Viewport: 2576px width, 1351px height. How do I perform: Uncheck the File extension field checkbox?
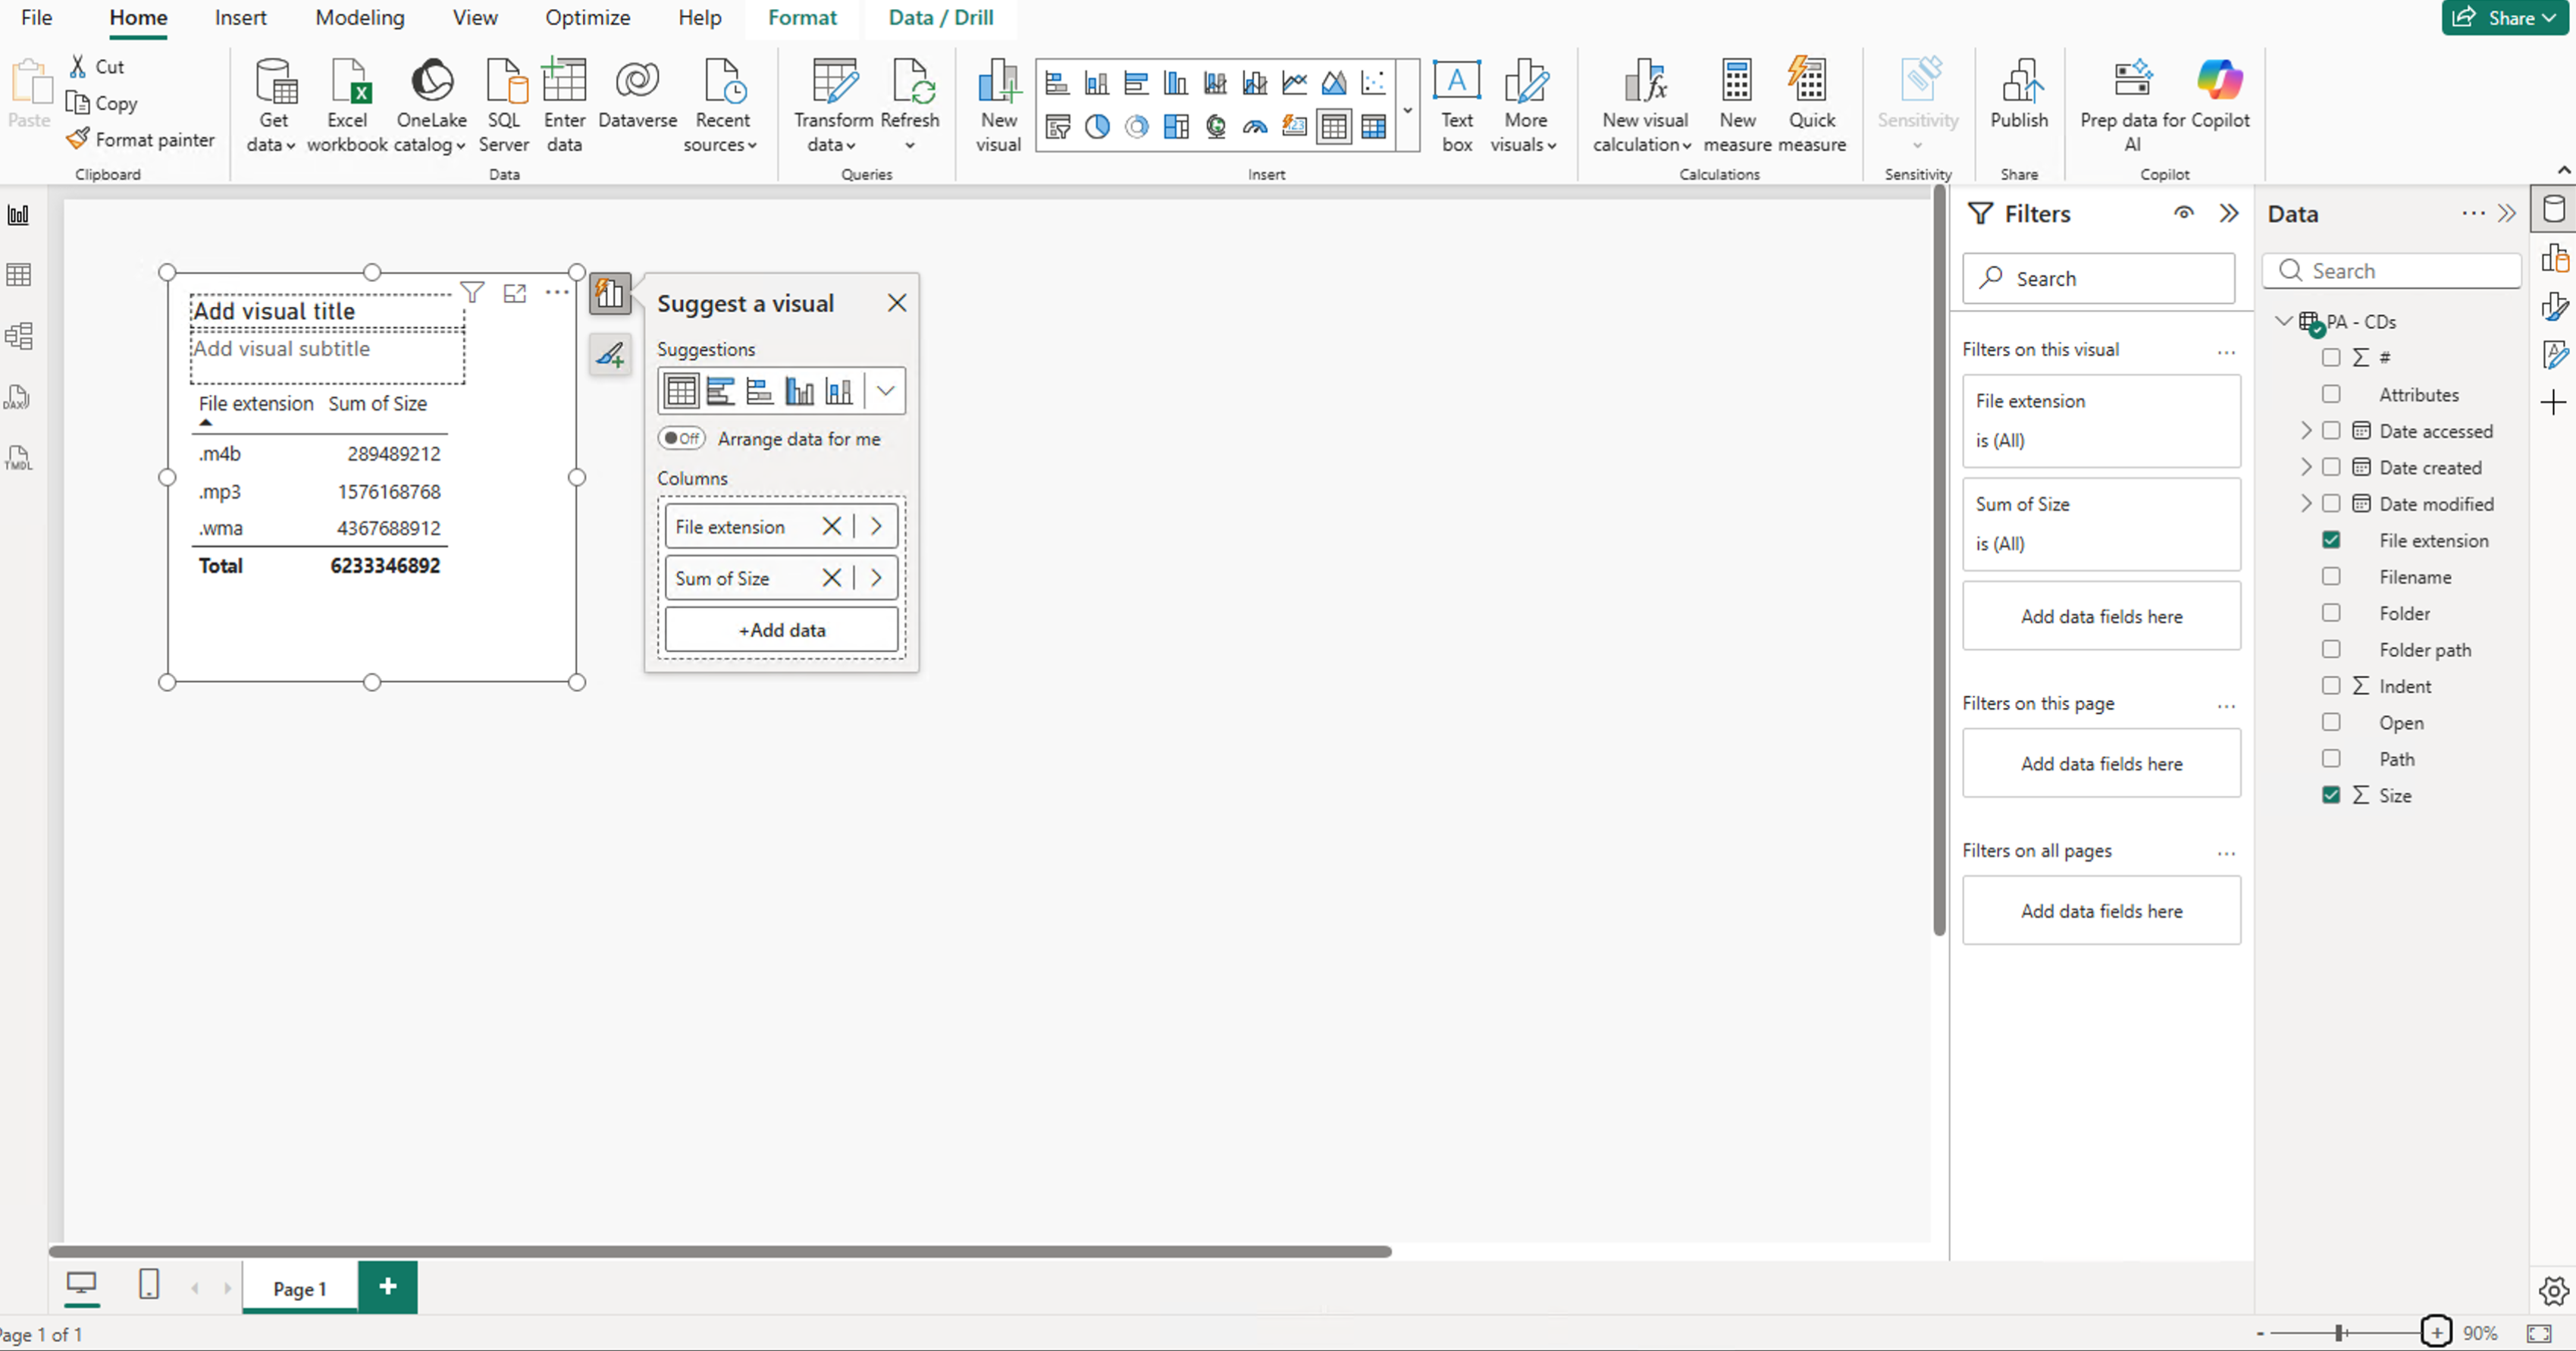(x=2331, y=540)
